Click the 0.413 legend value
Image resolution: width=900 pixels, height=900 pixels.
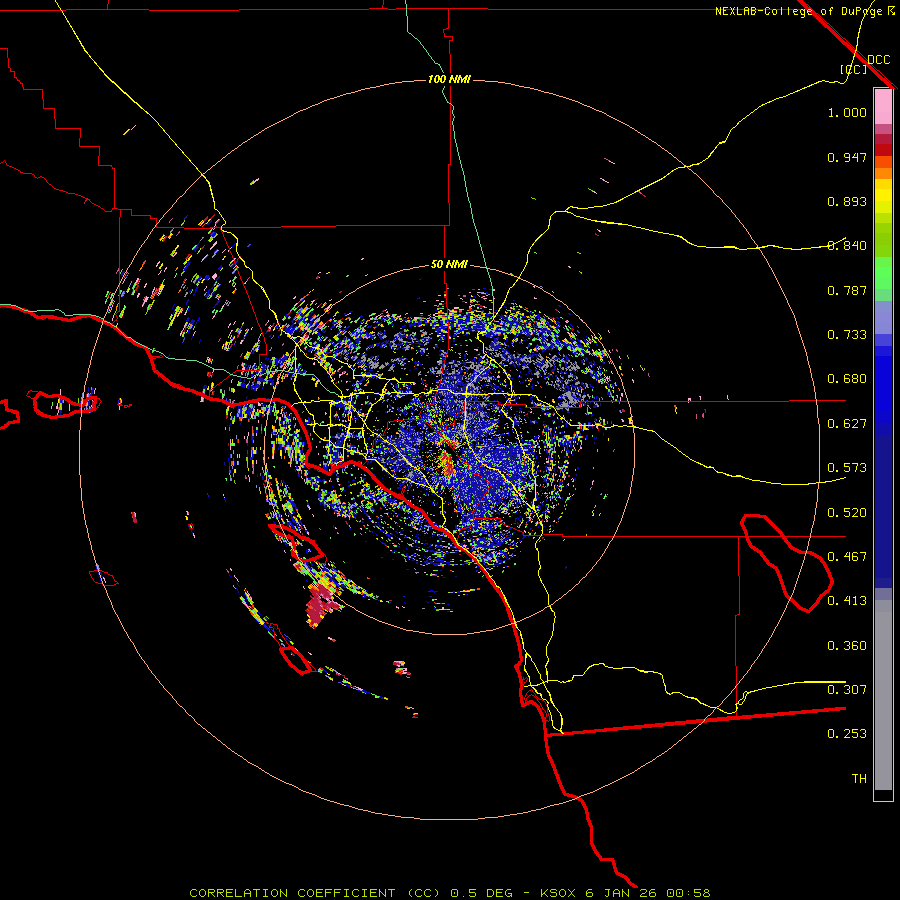[847, 601]
